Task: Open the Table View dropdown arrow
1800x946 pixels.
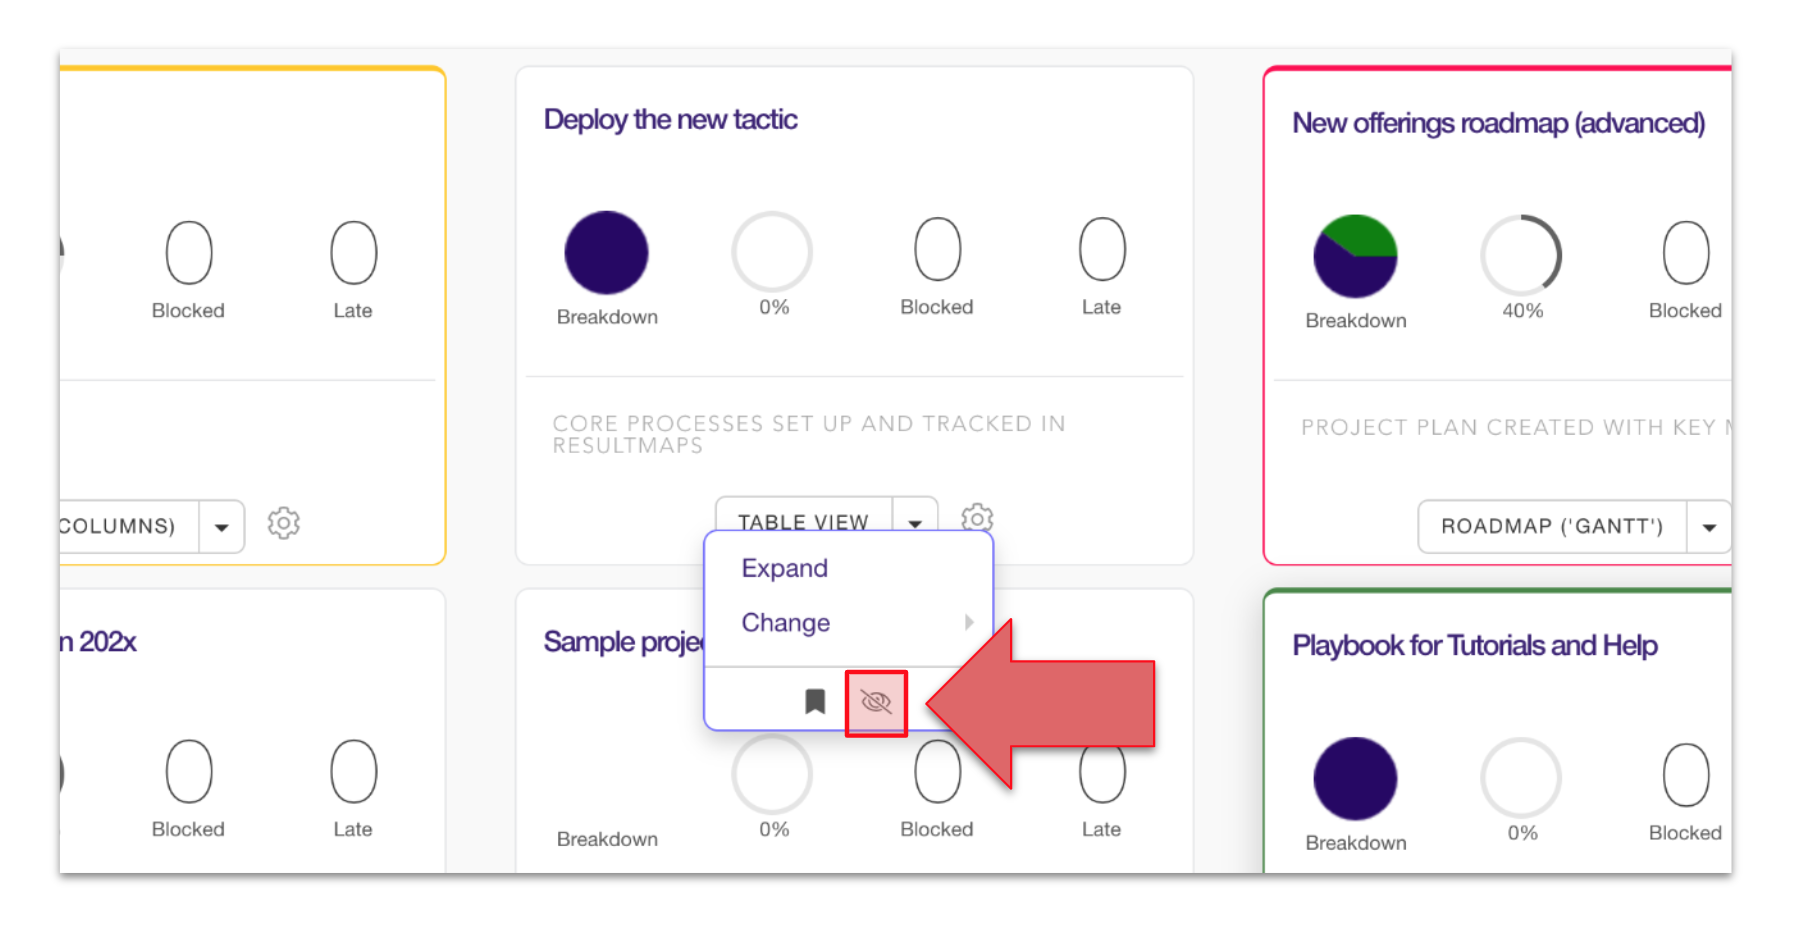Action: point(915,522)
